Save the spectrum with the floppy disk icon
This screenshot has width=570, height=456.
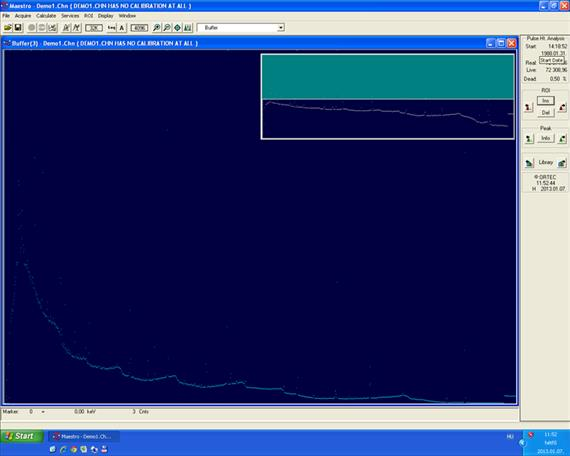tap(18, 28)
